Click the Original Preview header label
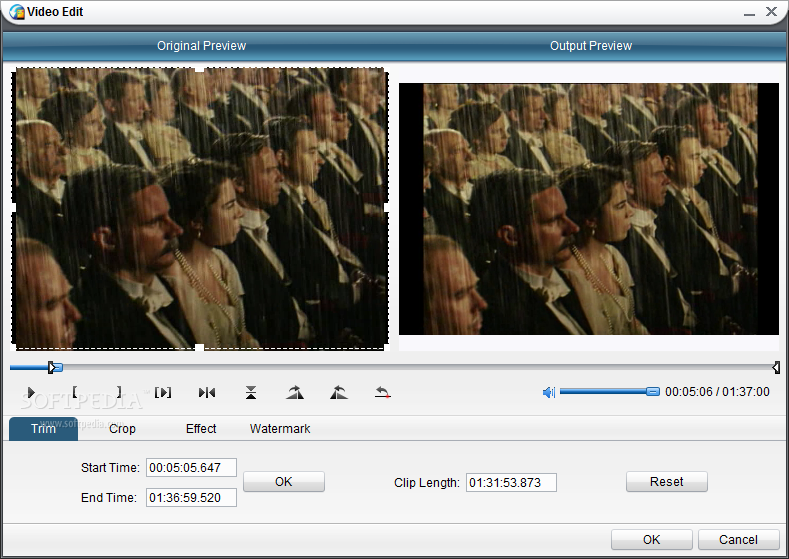789x559 pixels. (201, 46)
